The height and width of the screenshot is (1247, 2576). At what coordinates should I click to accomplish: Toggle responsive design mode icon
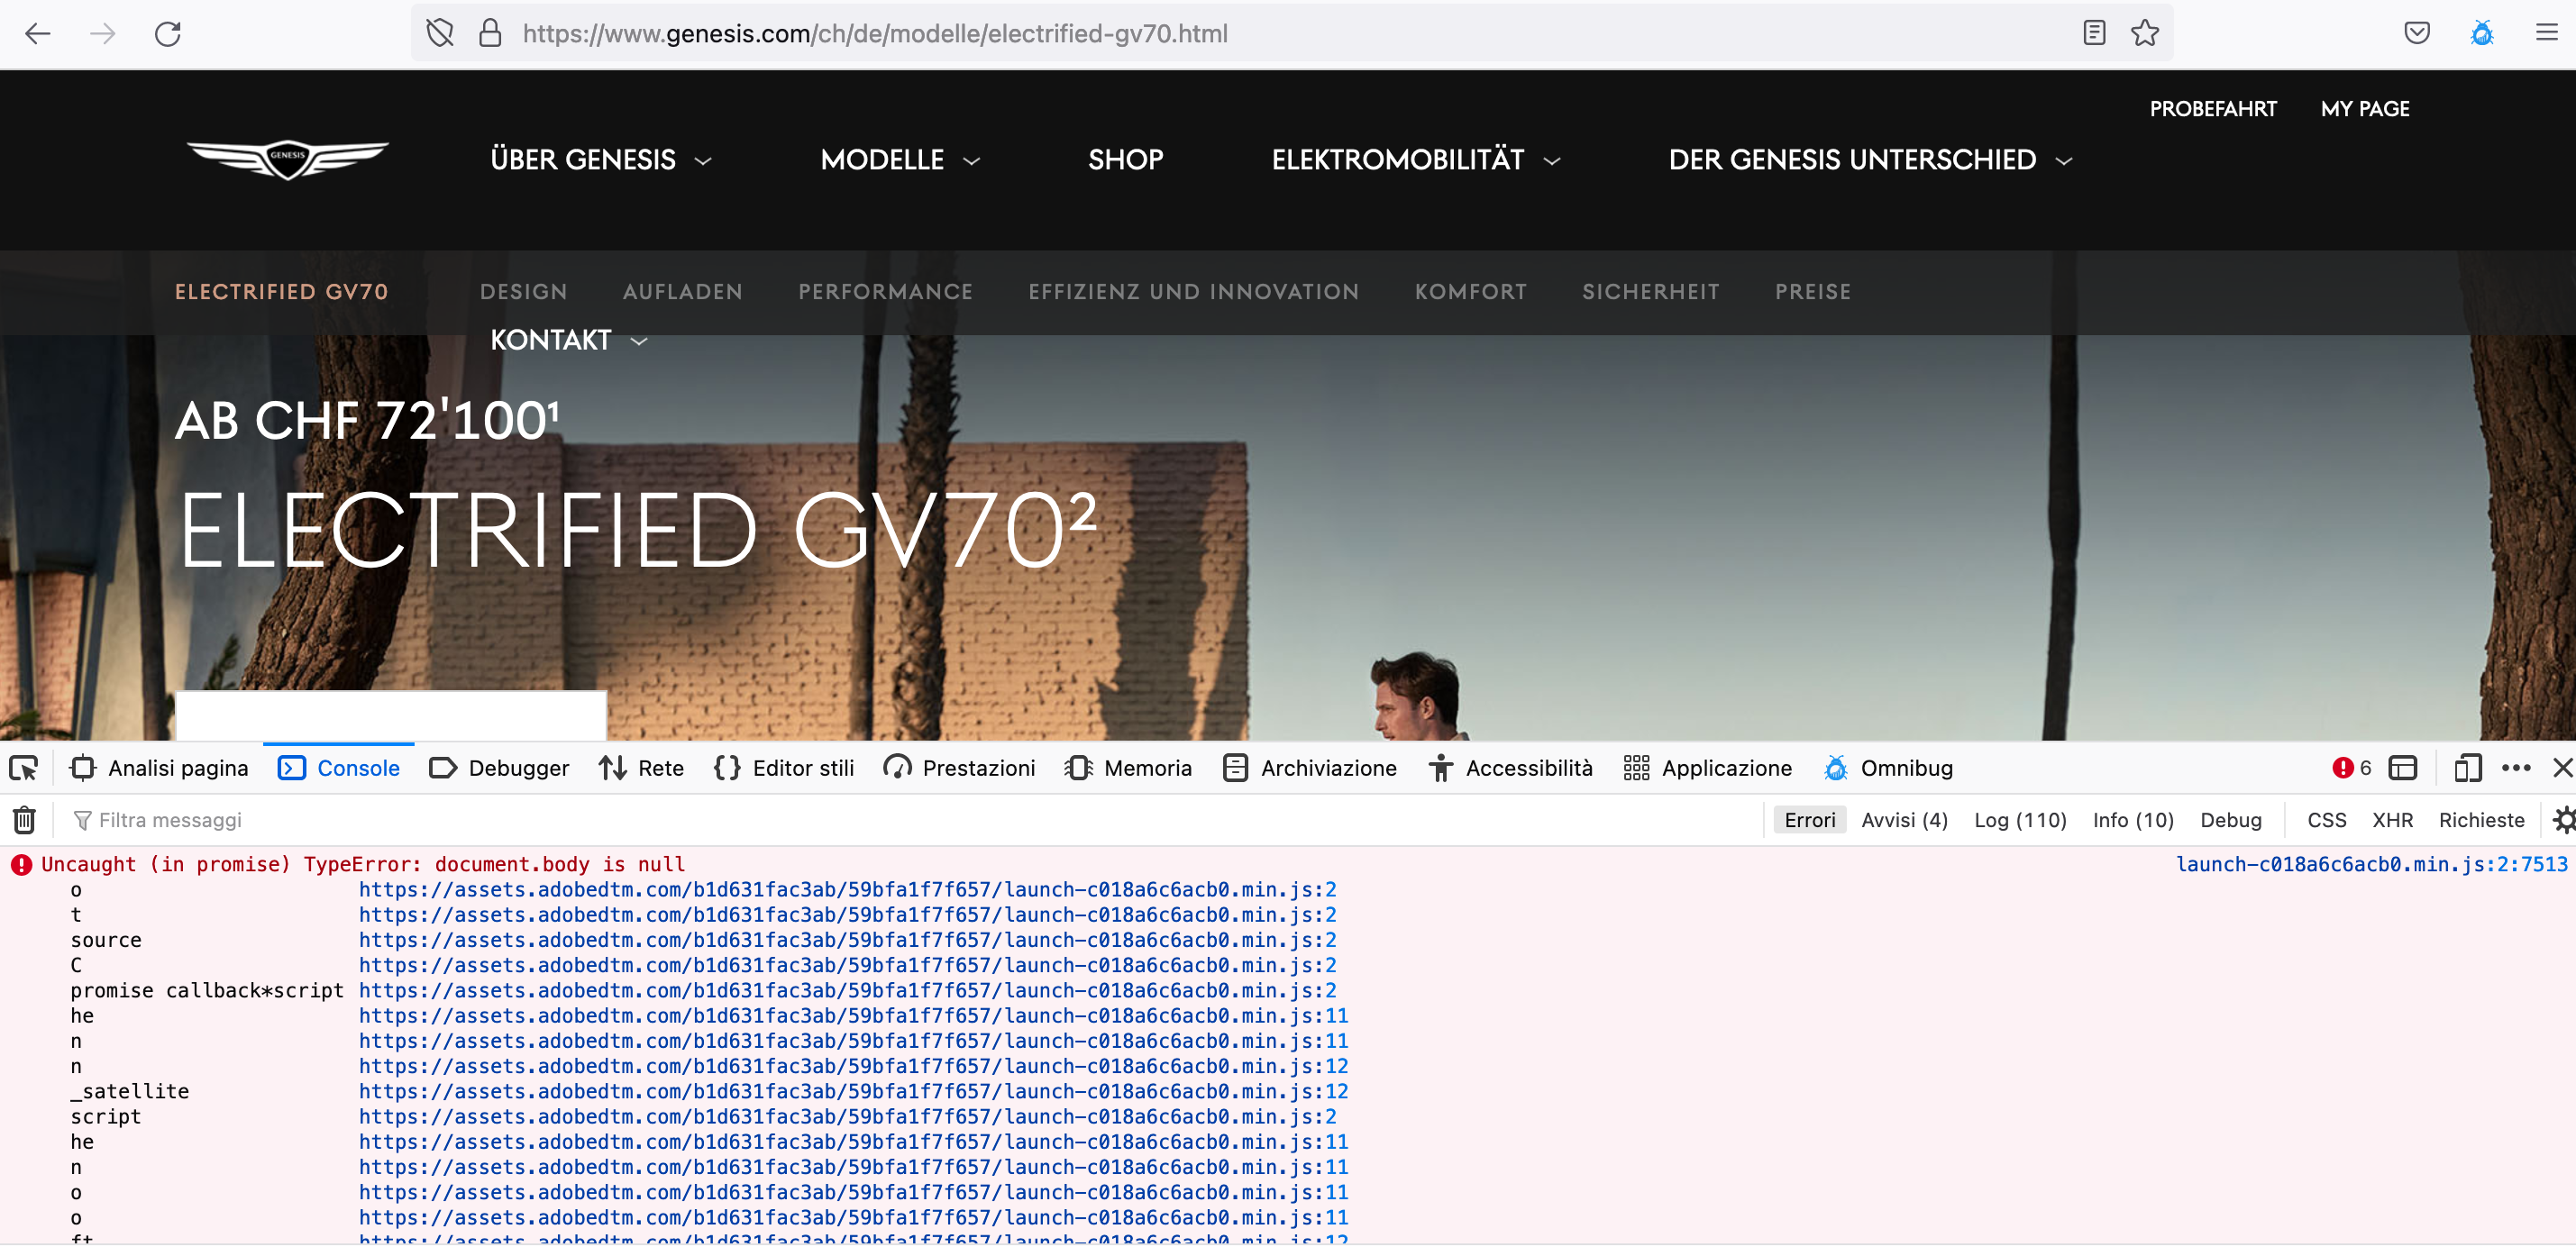pos(2467,768)
